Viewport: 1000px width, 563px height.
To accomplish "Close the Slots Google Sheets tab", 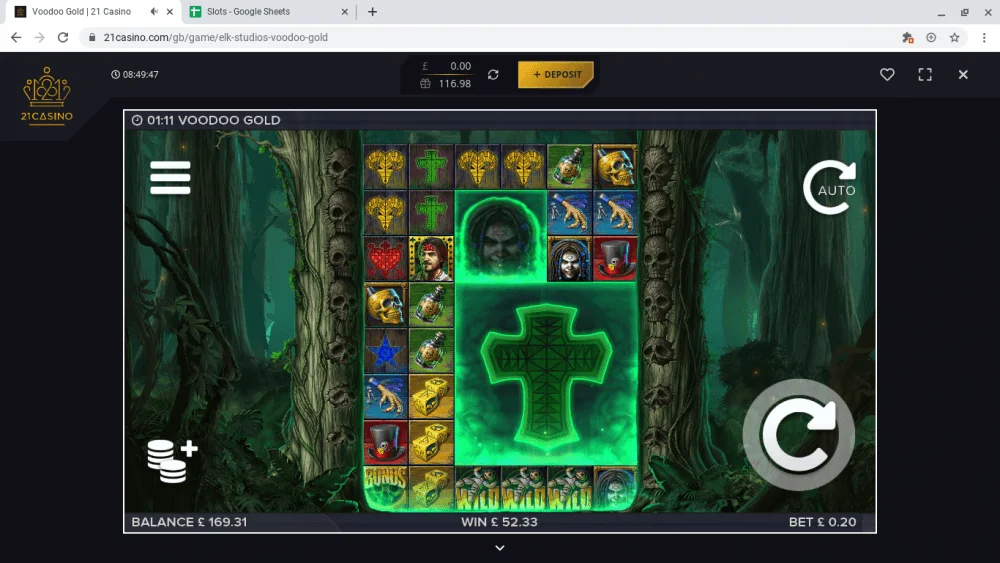I will (x=344, y=11).
